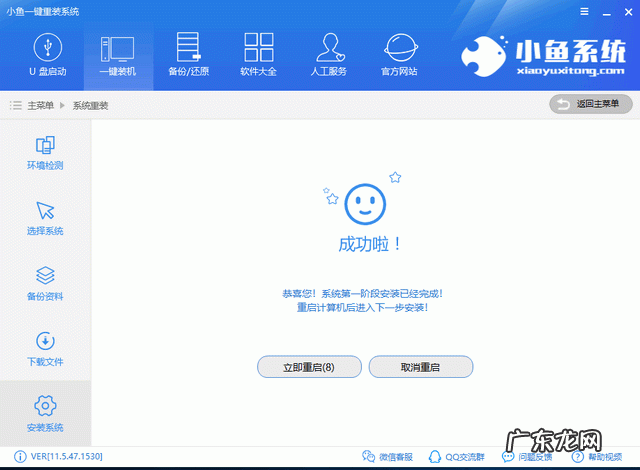Open the 软件大全 software collection
The image size is (640, 470).
pos(259,55)
